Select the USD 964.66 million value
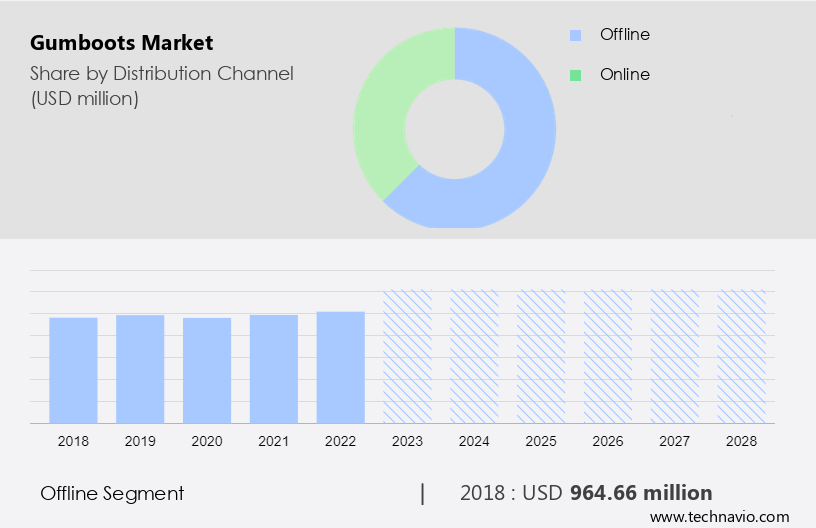This screenshot has width=816, height=528. coord(640,493)
